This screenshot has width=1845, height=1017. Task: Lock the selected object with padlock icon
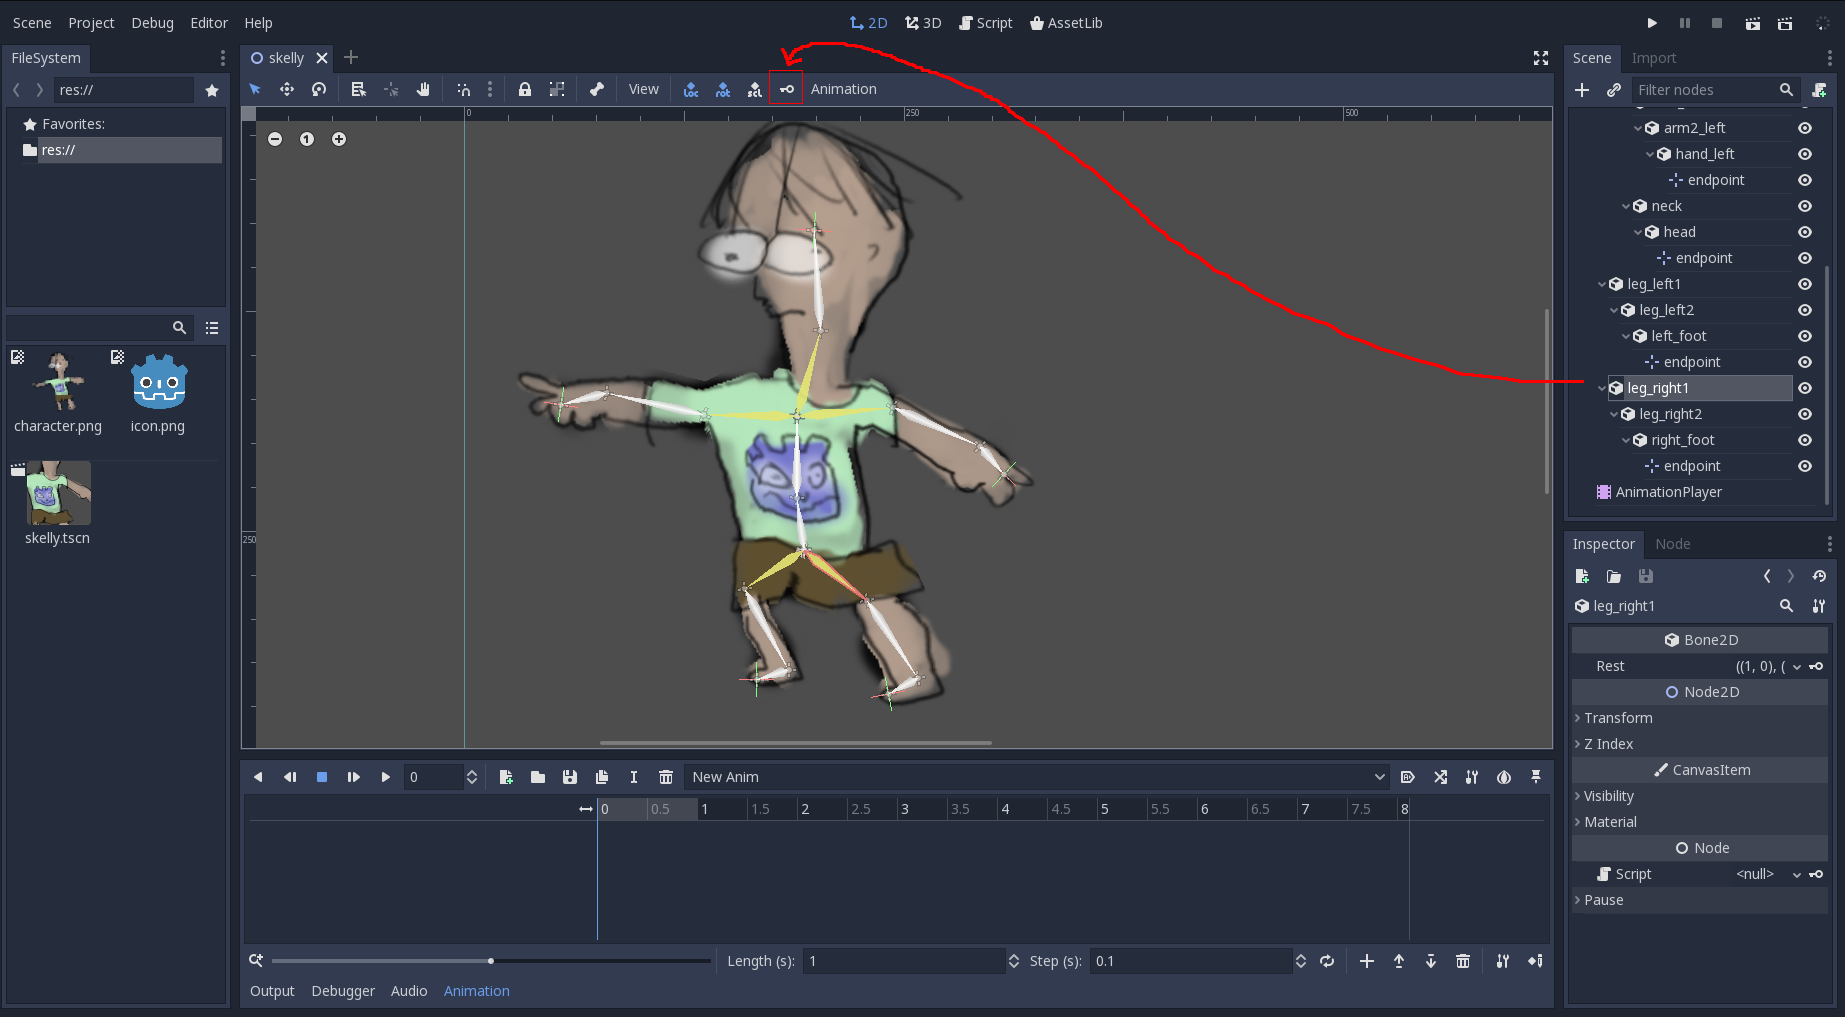pyautogui.click(x=525, y=89)
